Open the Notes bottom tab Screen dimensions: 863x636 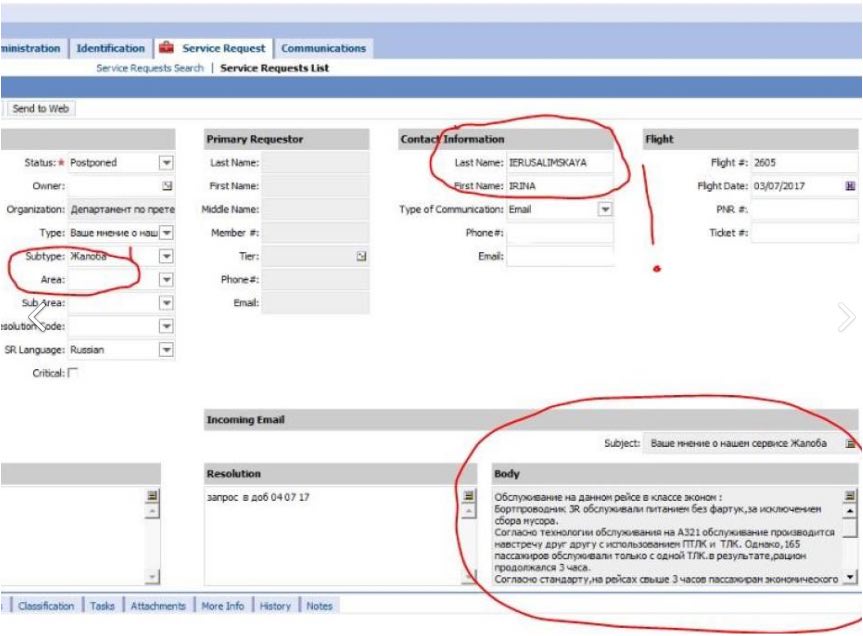tap(319, 606)
